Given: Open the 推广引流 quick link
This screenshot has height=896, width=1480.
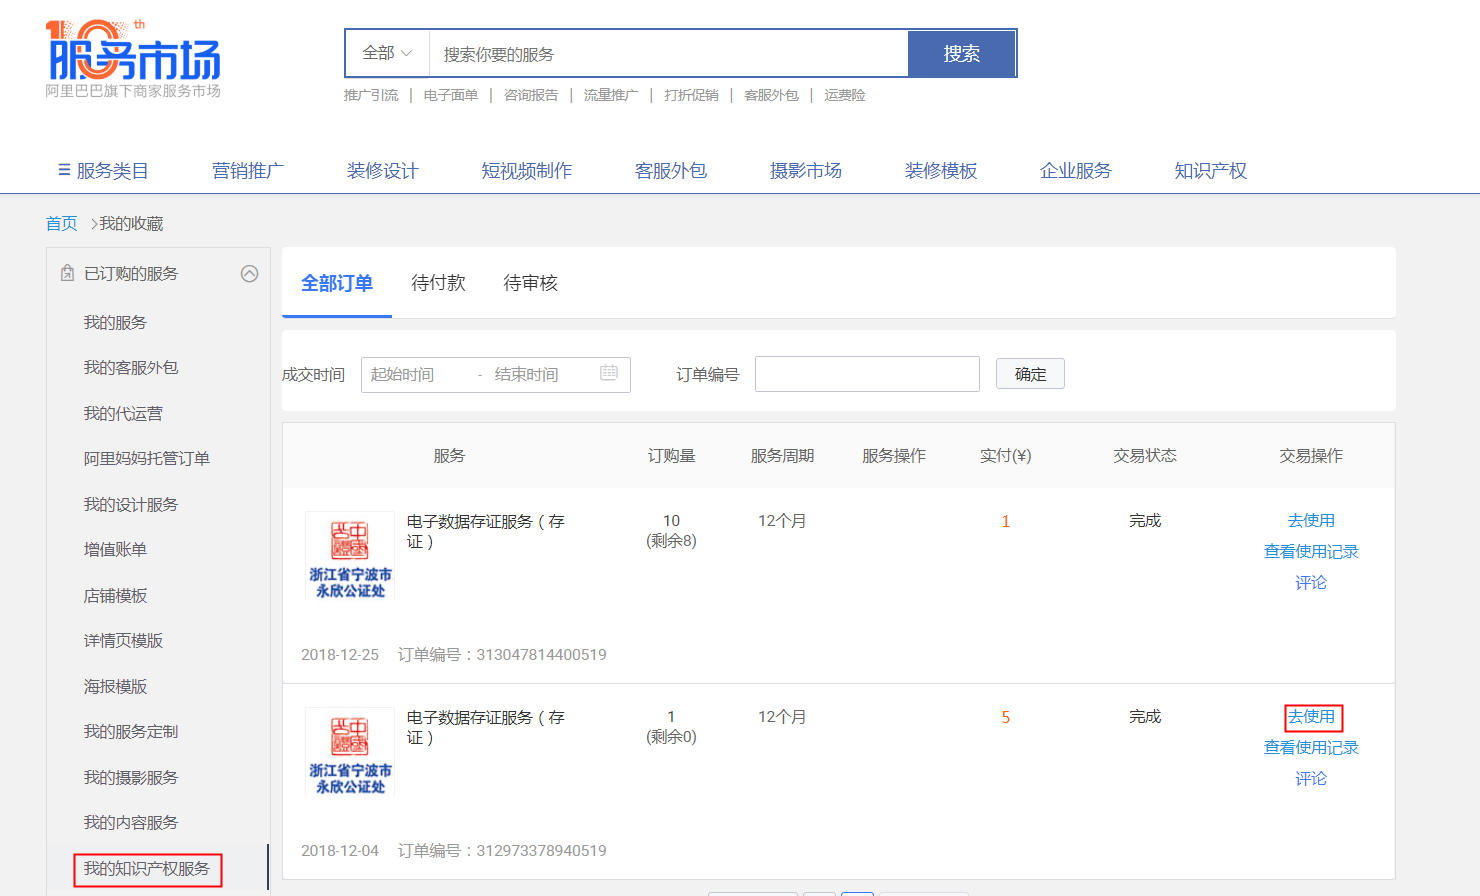Looking at the screenshot, I should (371, 95).
